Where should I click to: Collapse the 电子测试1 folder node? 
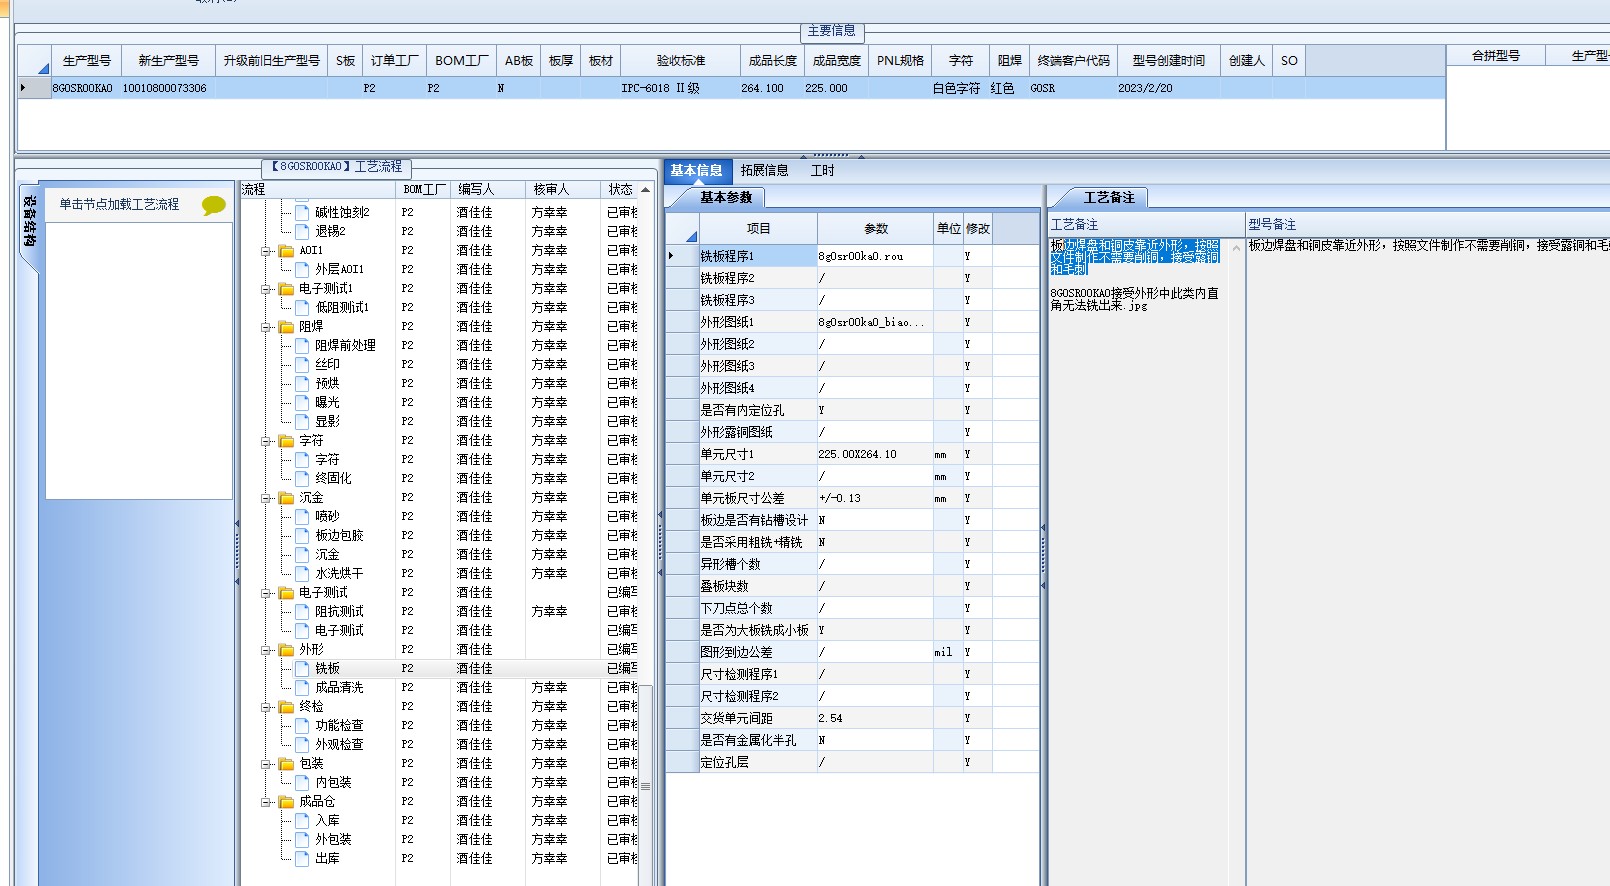coord(267,289)
